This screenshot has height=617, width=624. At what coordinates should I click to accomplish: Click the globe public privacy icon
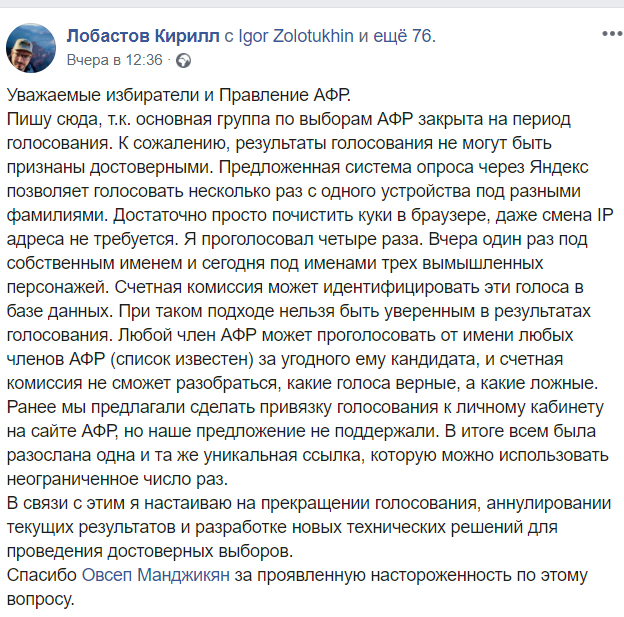pyautogui.click(x=183, y=61)
